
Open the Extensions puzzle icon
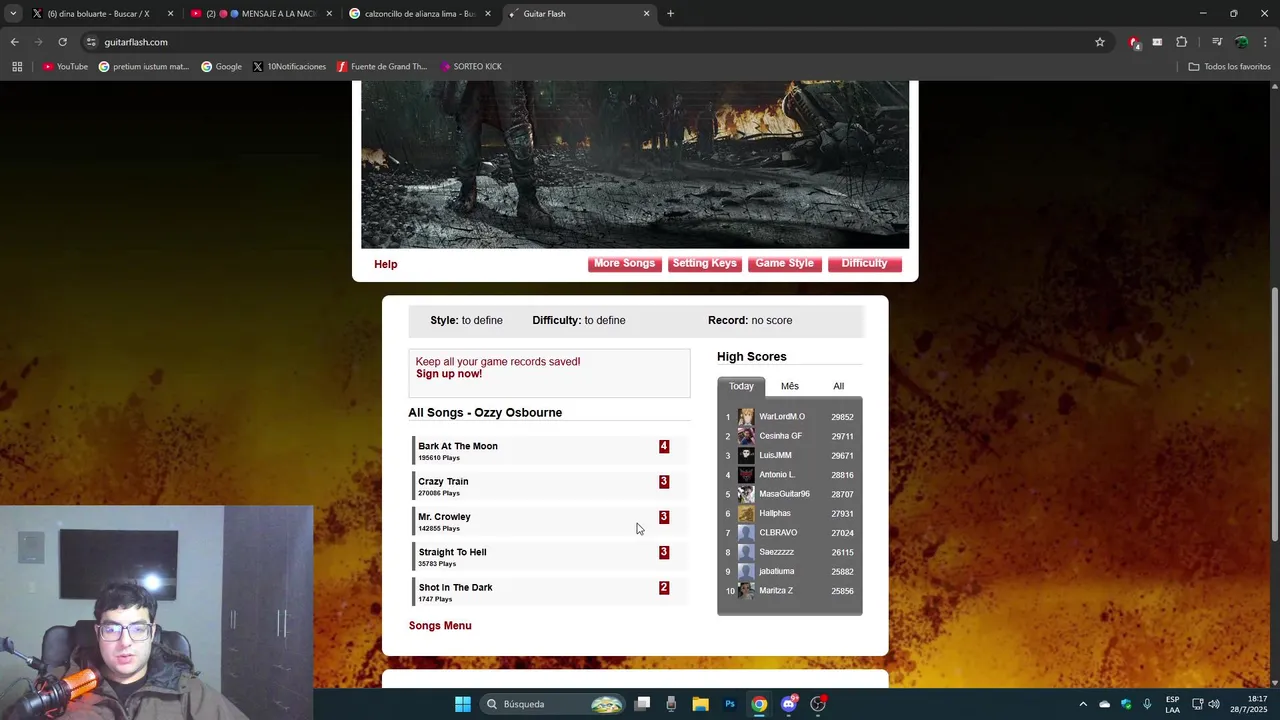pyautogui.click(x=1182, y=42)
